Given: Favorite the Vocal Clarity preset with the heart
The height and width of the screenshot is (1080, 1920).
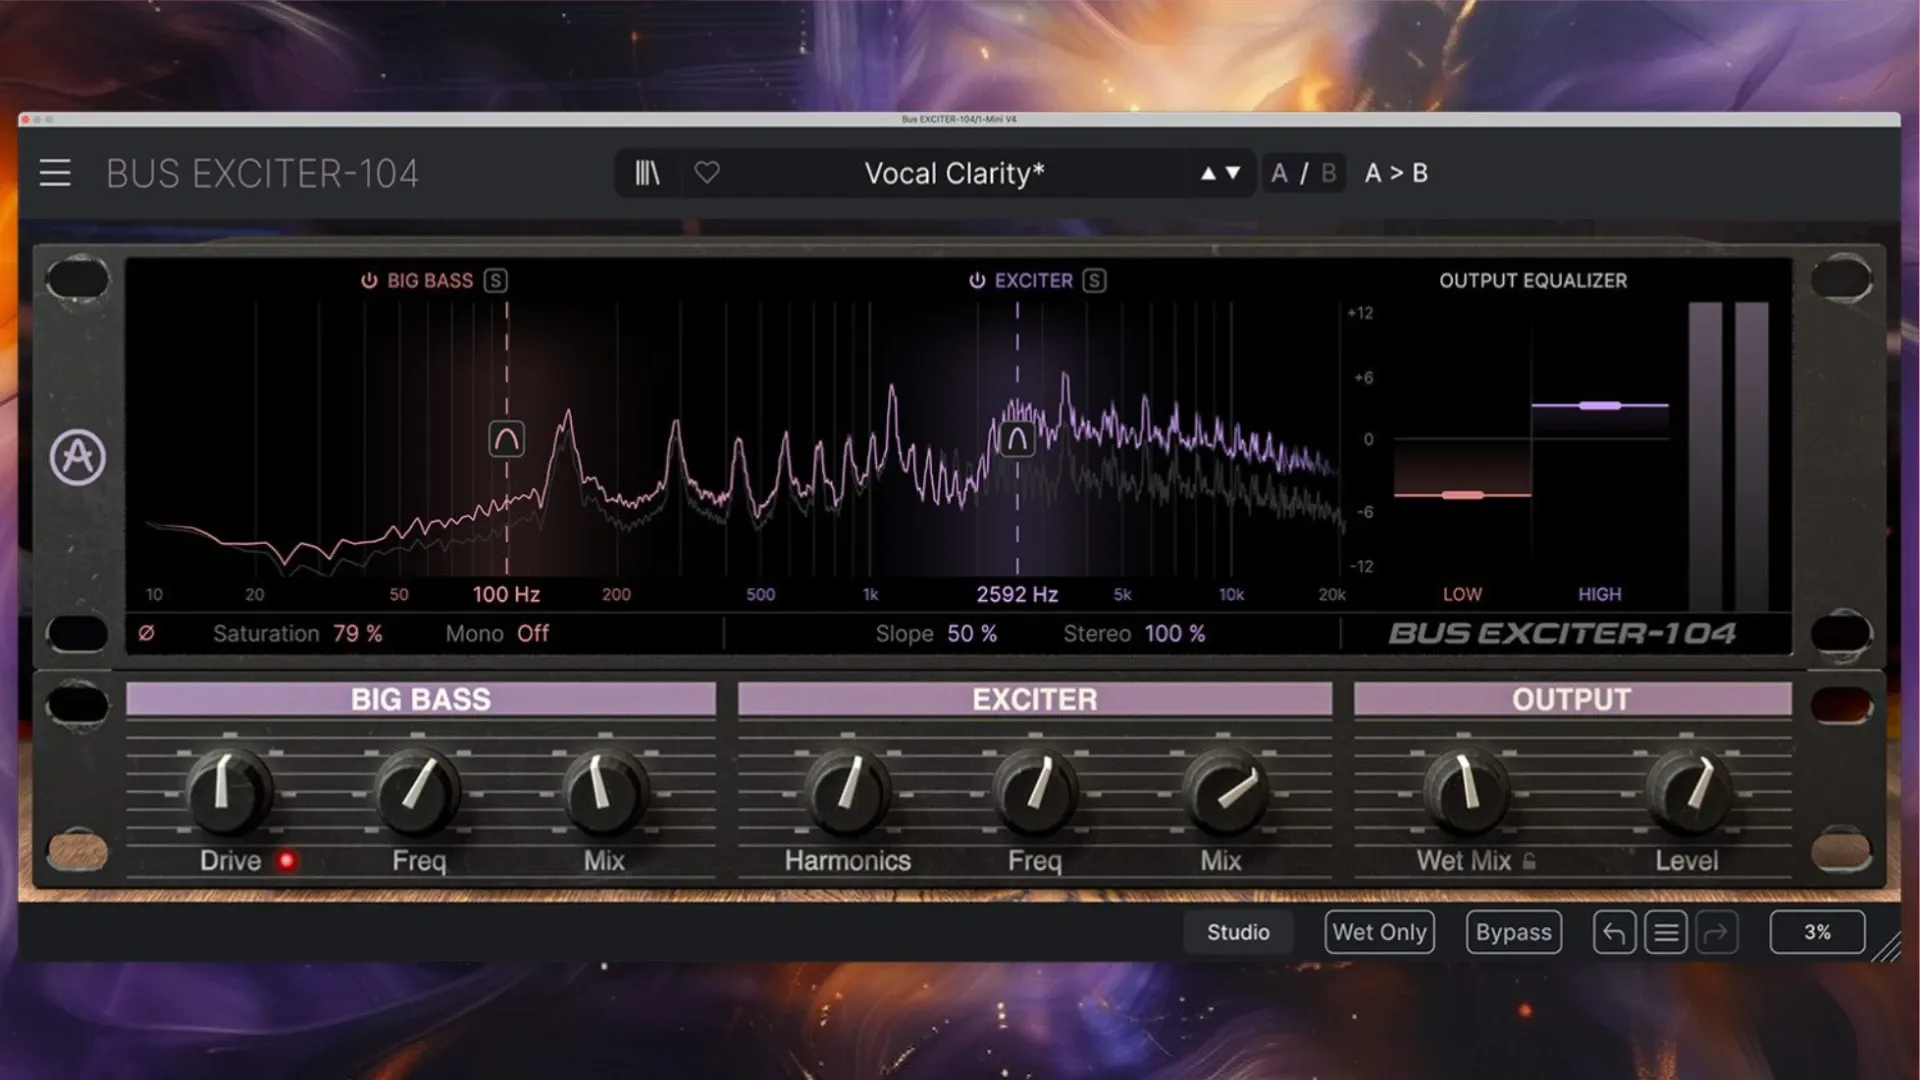Looking at the screenshot, I should (707, 172).
